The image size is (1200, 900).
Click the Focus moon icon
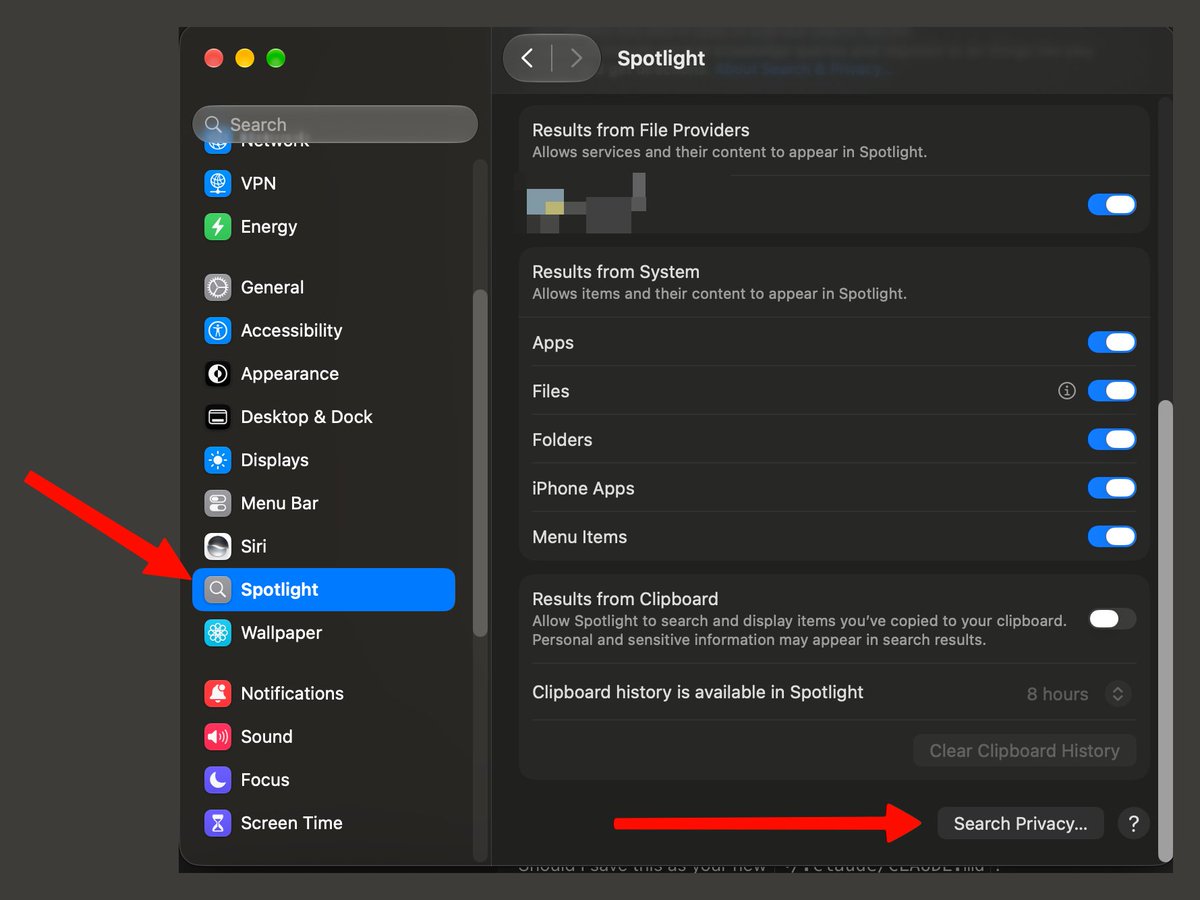pos(218,780)
